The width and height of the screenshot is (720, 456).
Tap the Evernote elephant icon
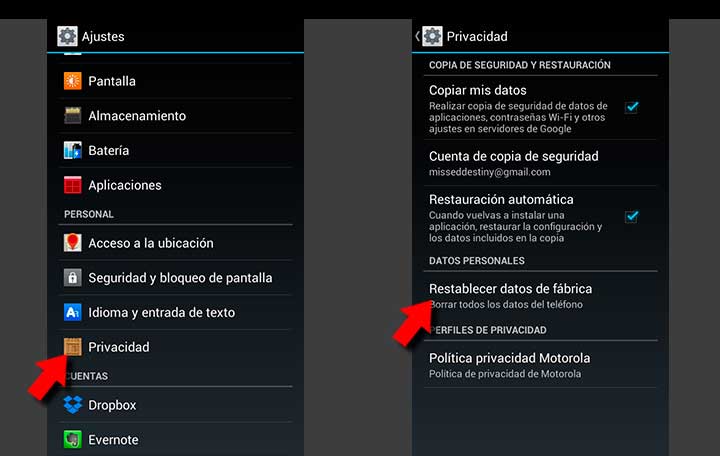coord(73,439)
